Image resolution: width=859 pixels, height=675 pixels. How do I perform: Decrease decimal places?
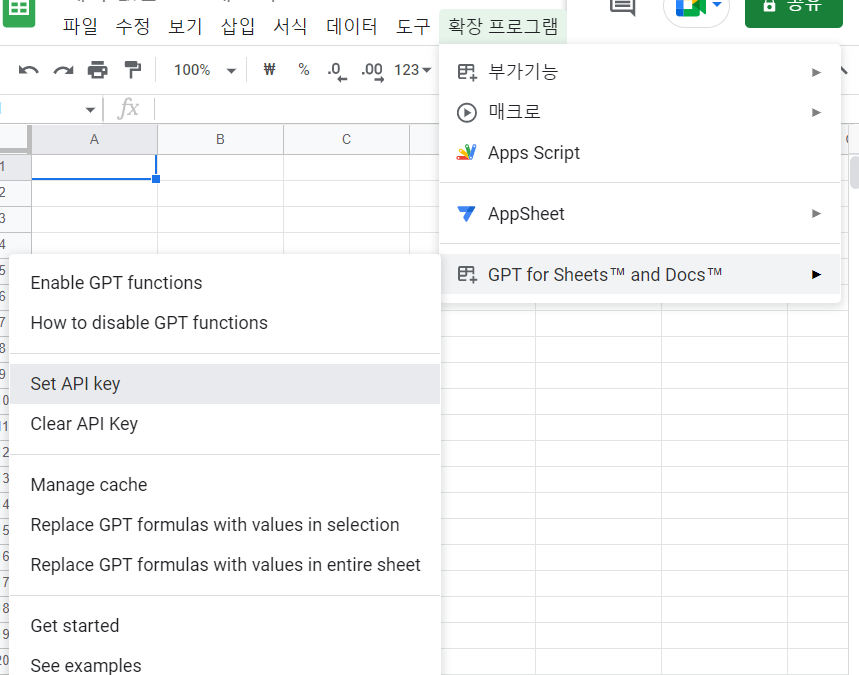337,71
